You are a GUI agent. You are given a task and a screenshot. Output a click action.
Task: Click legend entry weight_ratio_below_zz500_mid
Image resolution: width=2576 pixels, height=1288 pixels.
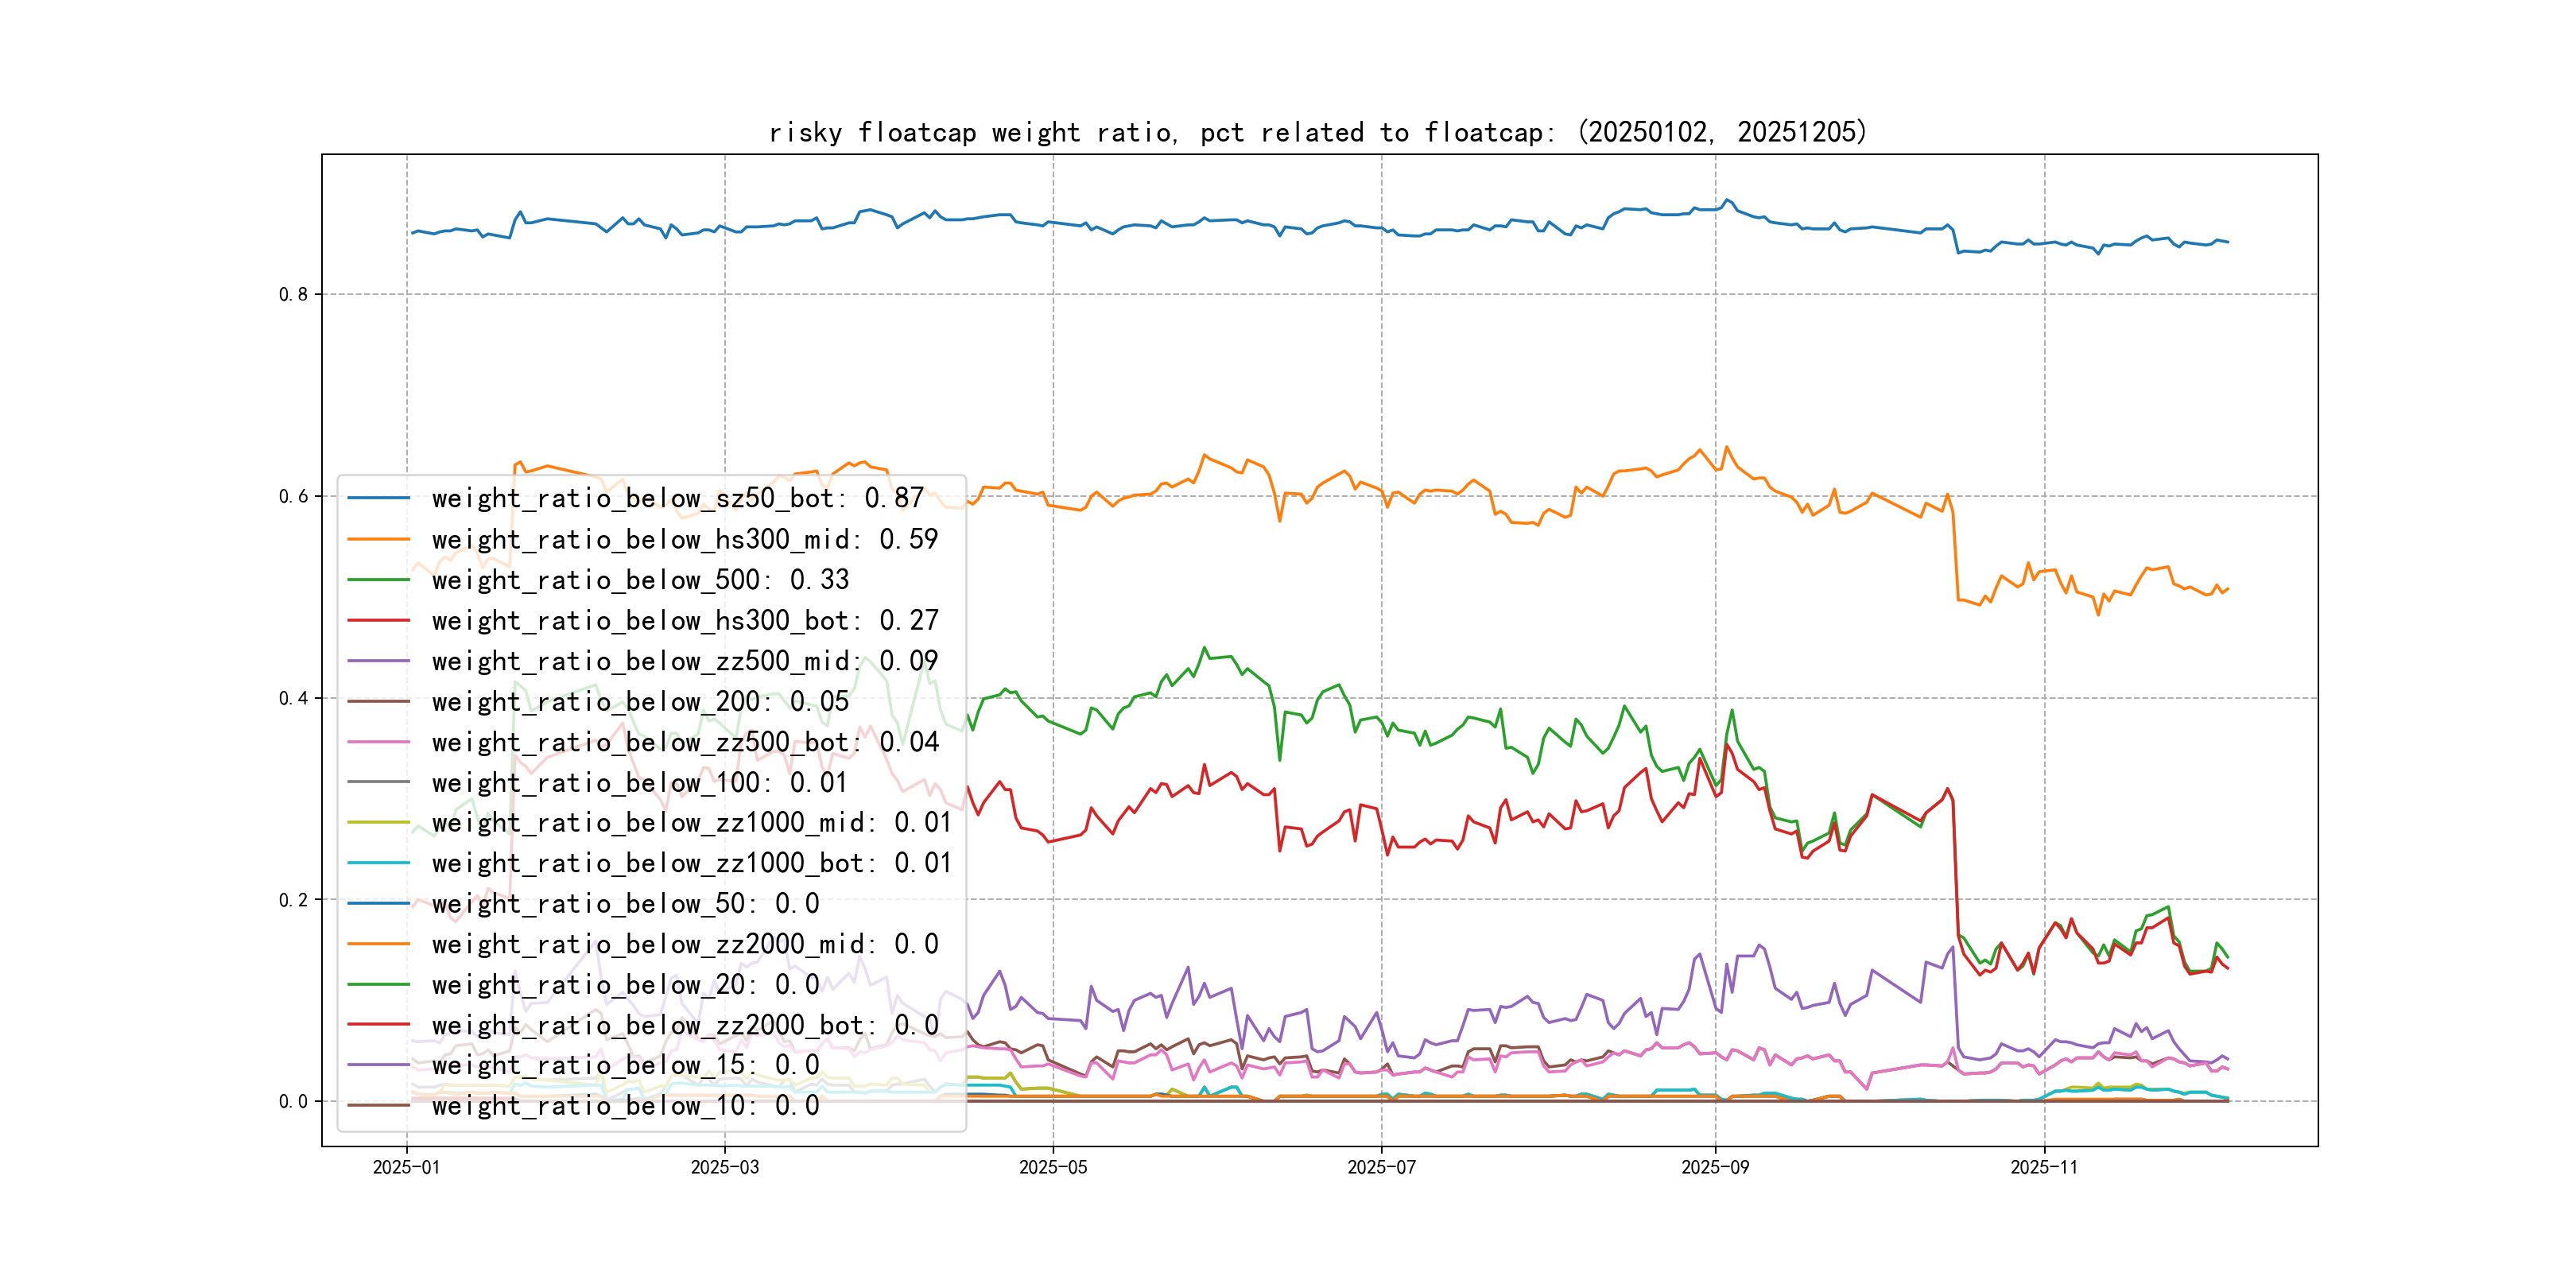(x=685, y=661)
